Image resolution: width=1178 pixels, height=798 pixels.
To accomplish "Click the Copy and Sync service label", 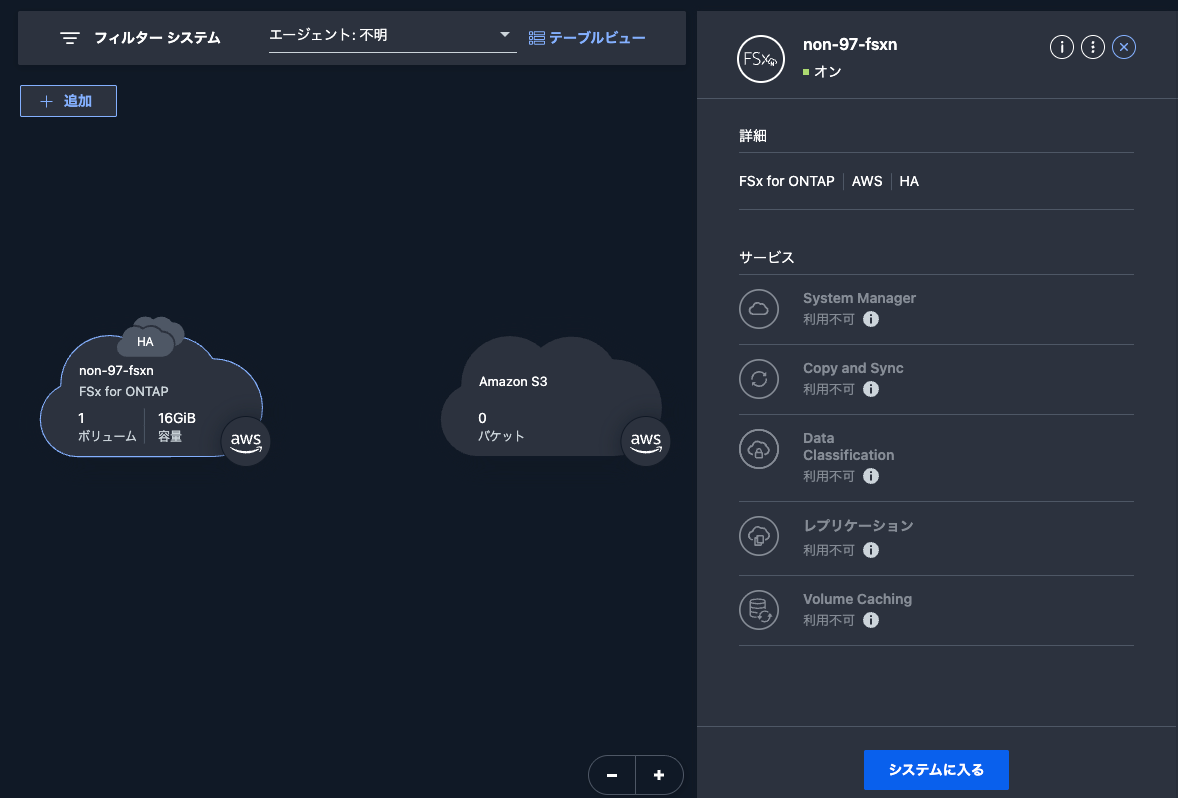I will pyautogui.click(x=853, y=368).
